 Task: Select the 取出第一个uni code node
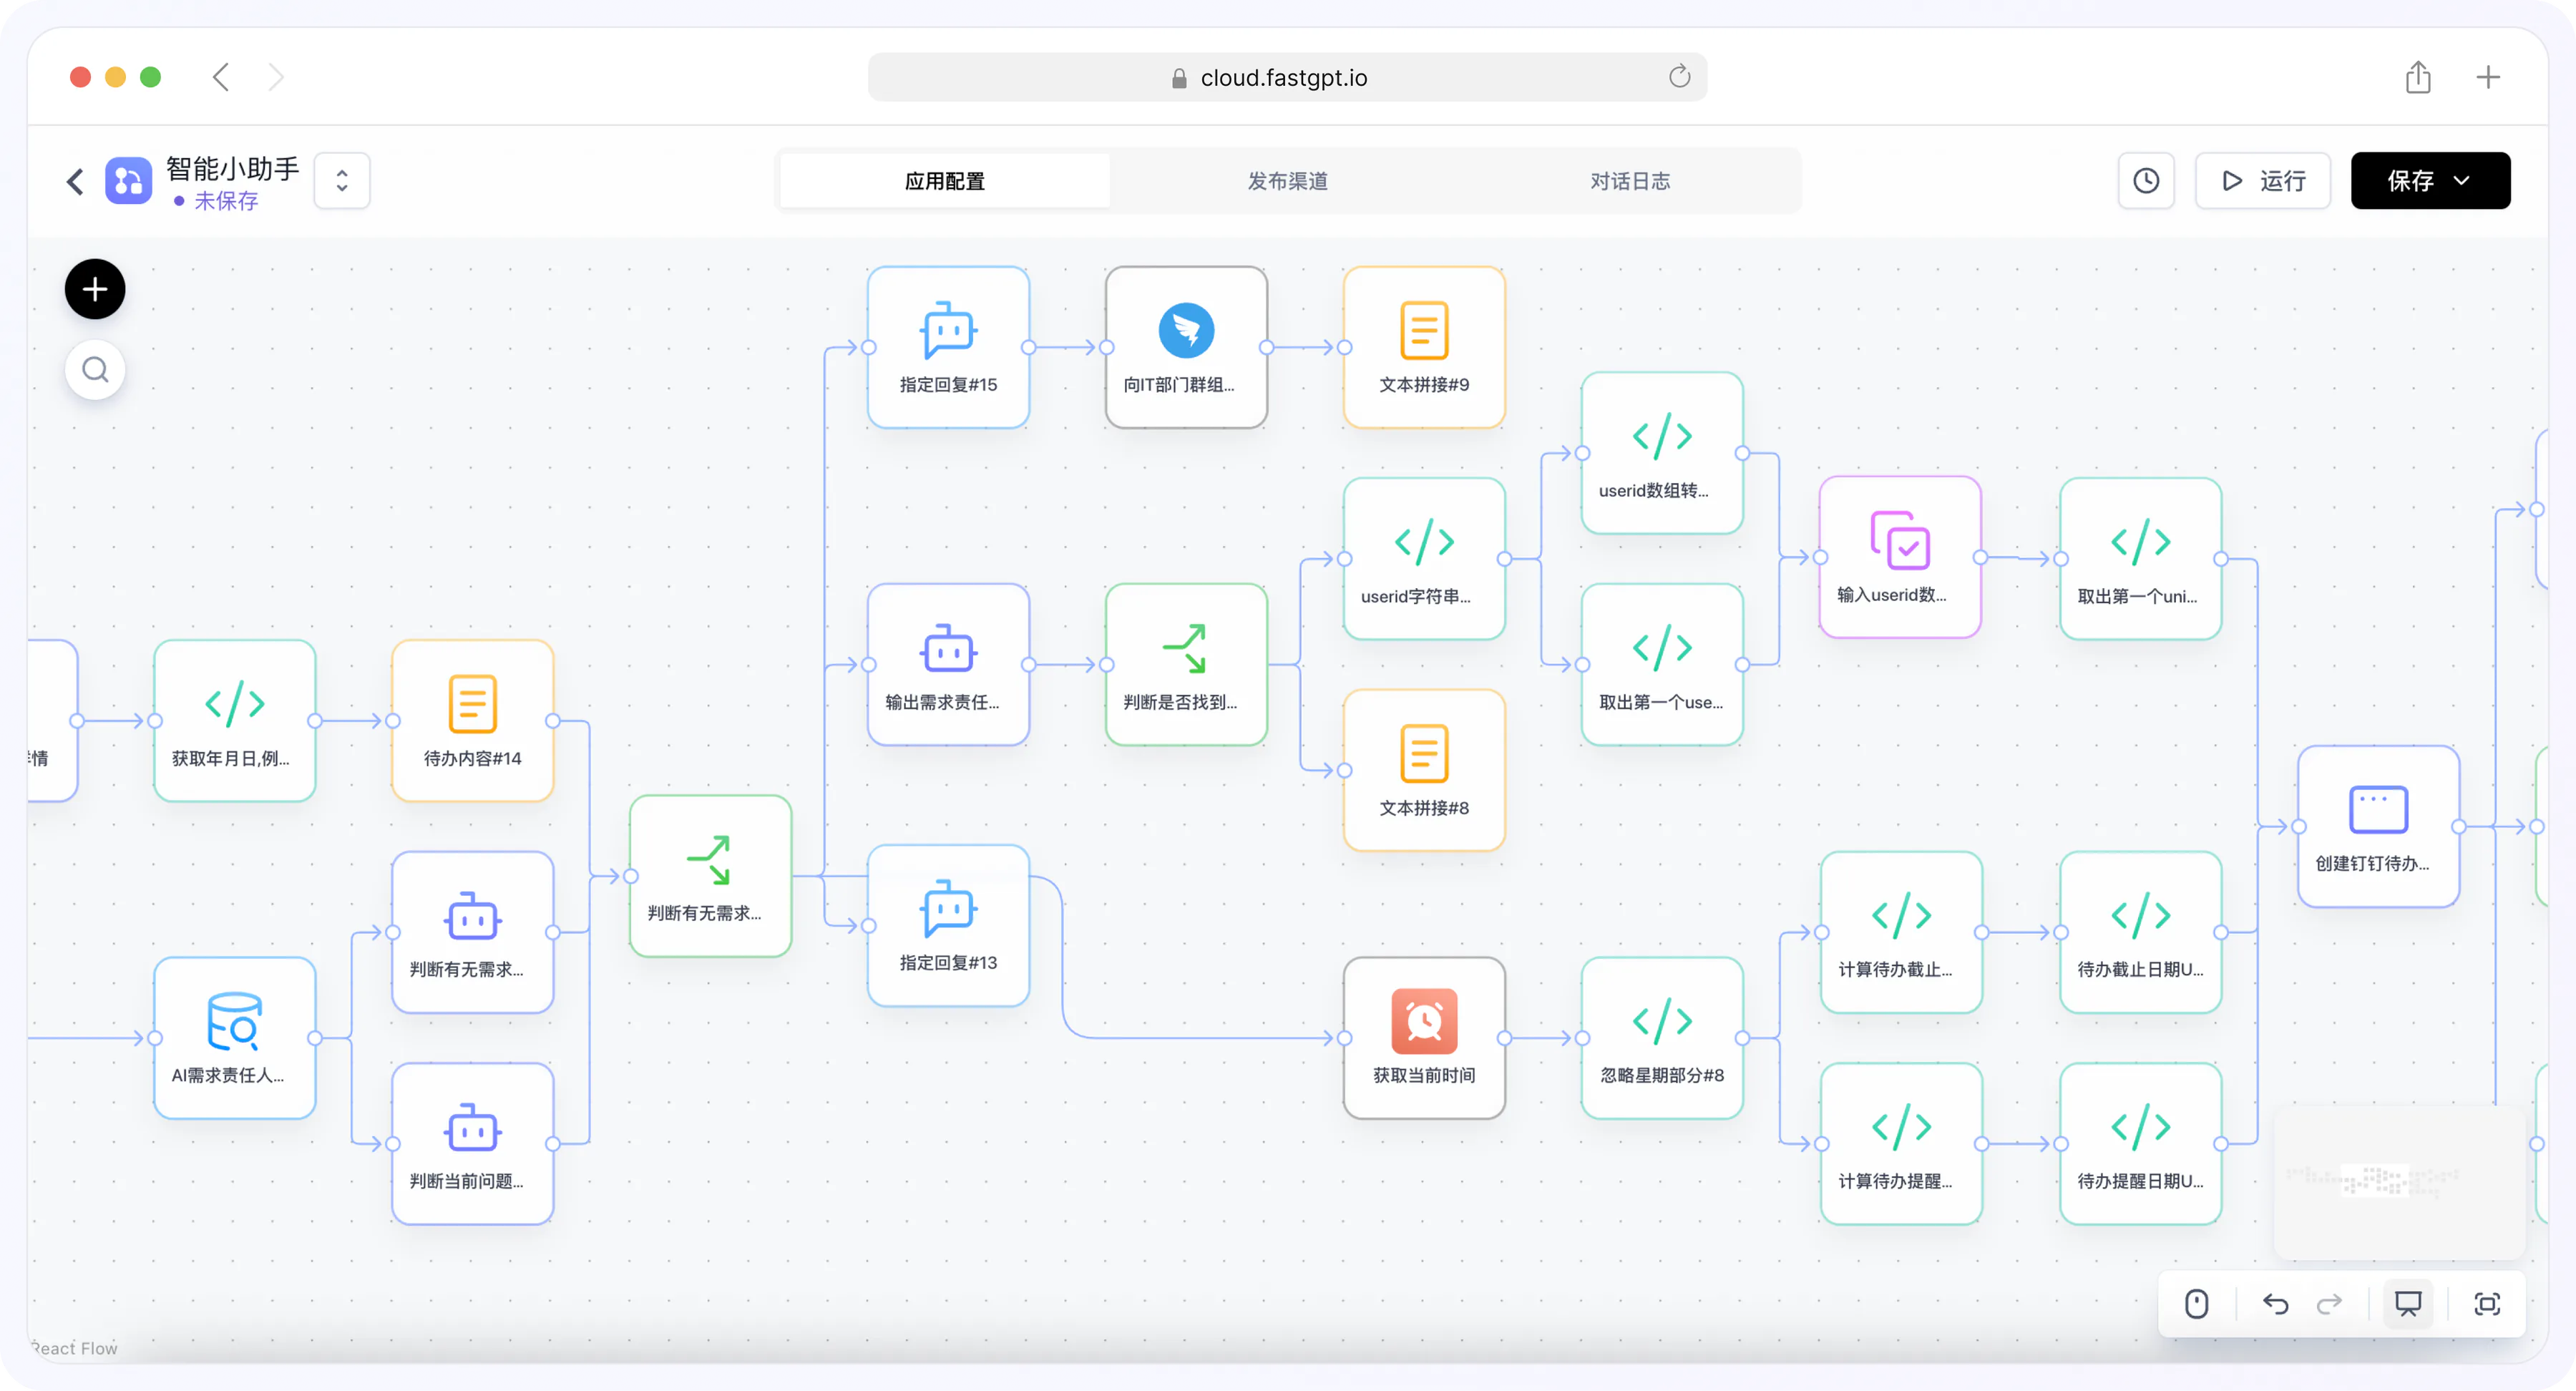2140,559
